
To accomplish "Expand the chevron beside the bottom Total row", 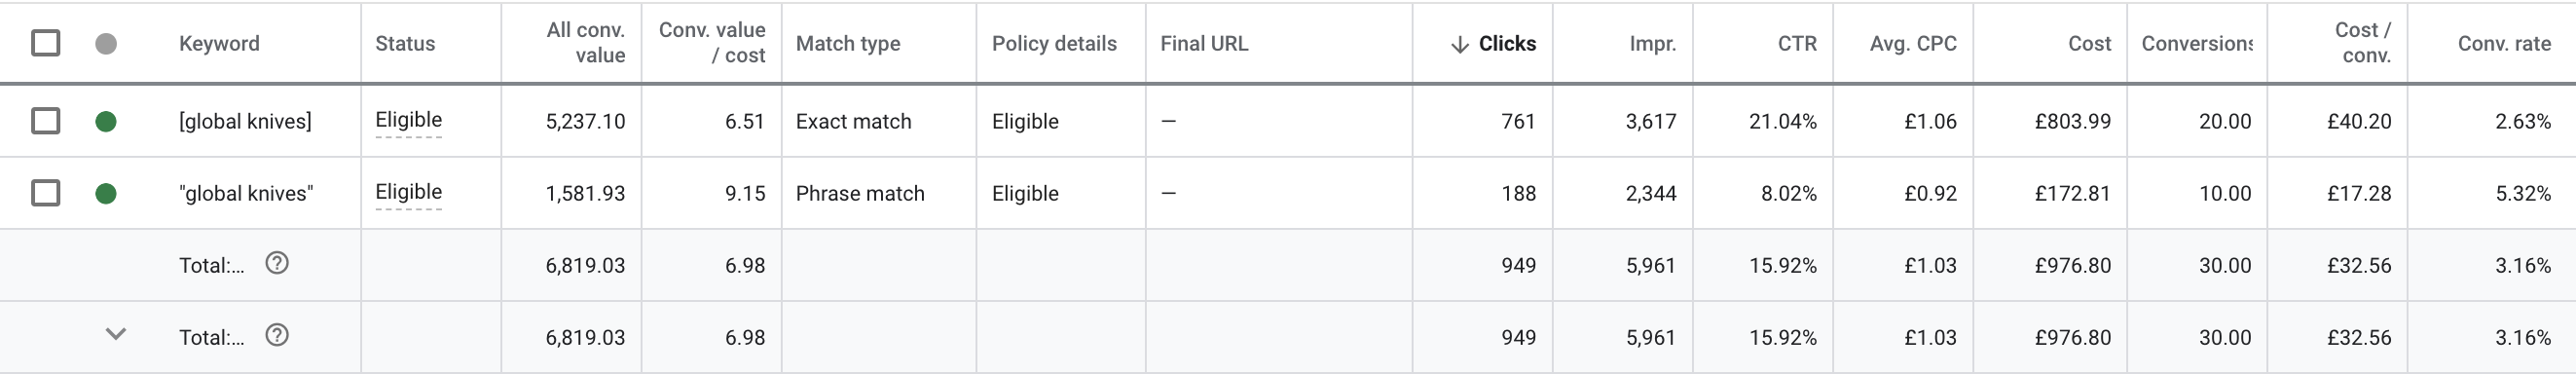I will coord(116,334).
